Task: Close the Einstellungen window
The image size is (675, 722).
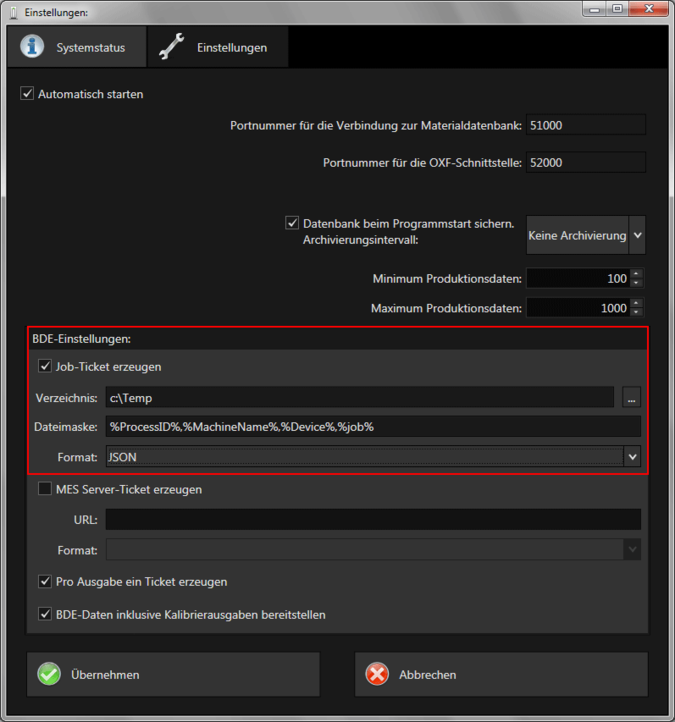Action: tap(648, 9)
